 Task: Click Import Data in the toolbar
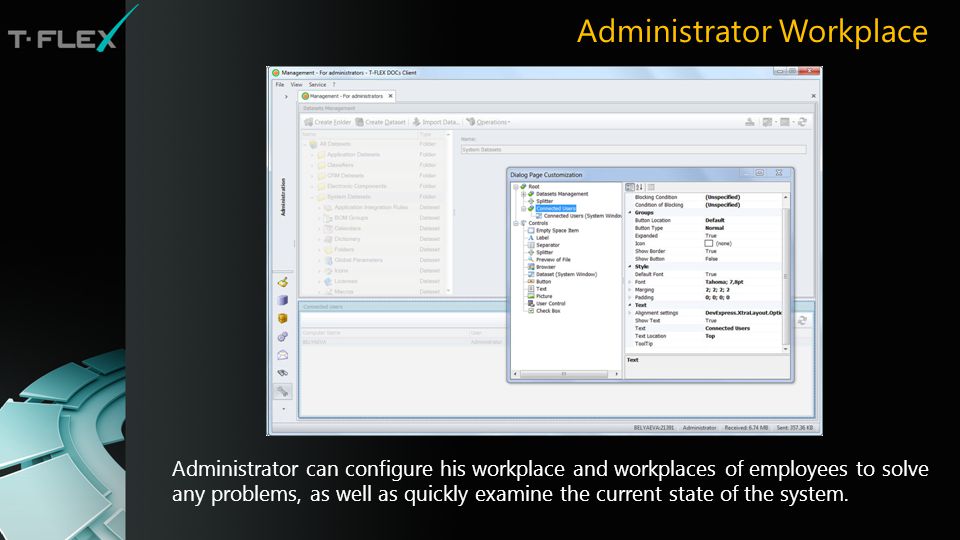pos(435,122)
